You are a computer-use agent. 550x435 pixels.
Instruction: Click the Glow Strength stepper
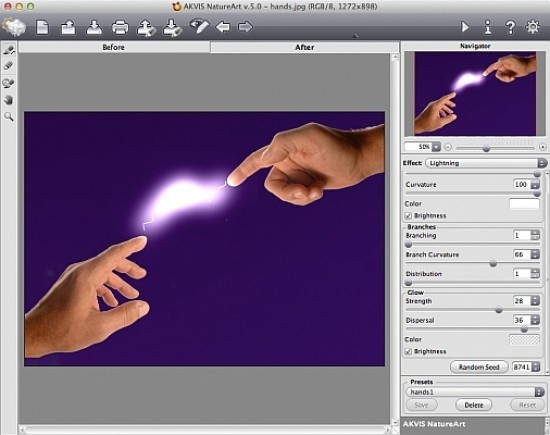click(x=535, y=301)
